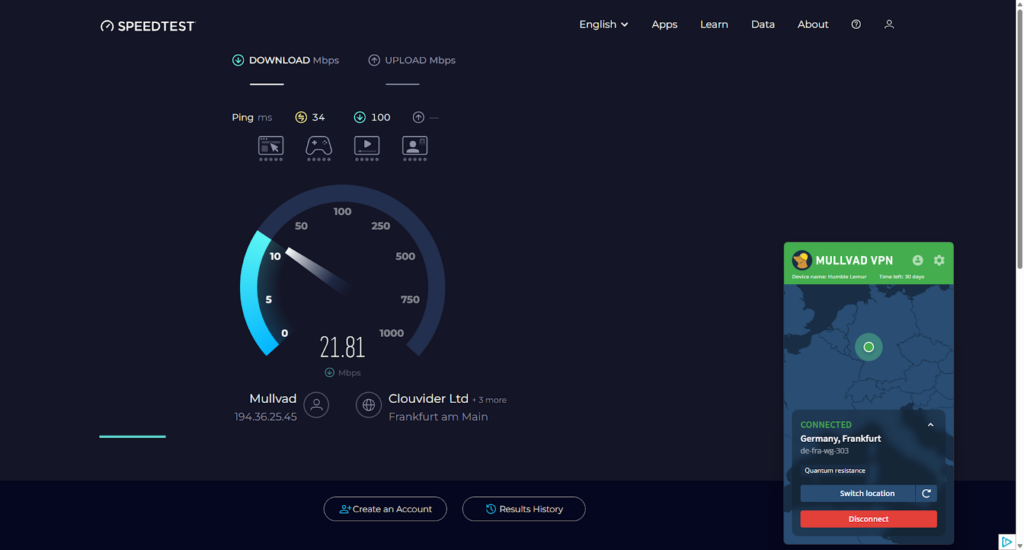Click the Frankfurt am Main location text
Screen dimensions: 1024x550
pos(438,417)
